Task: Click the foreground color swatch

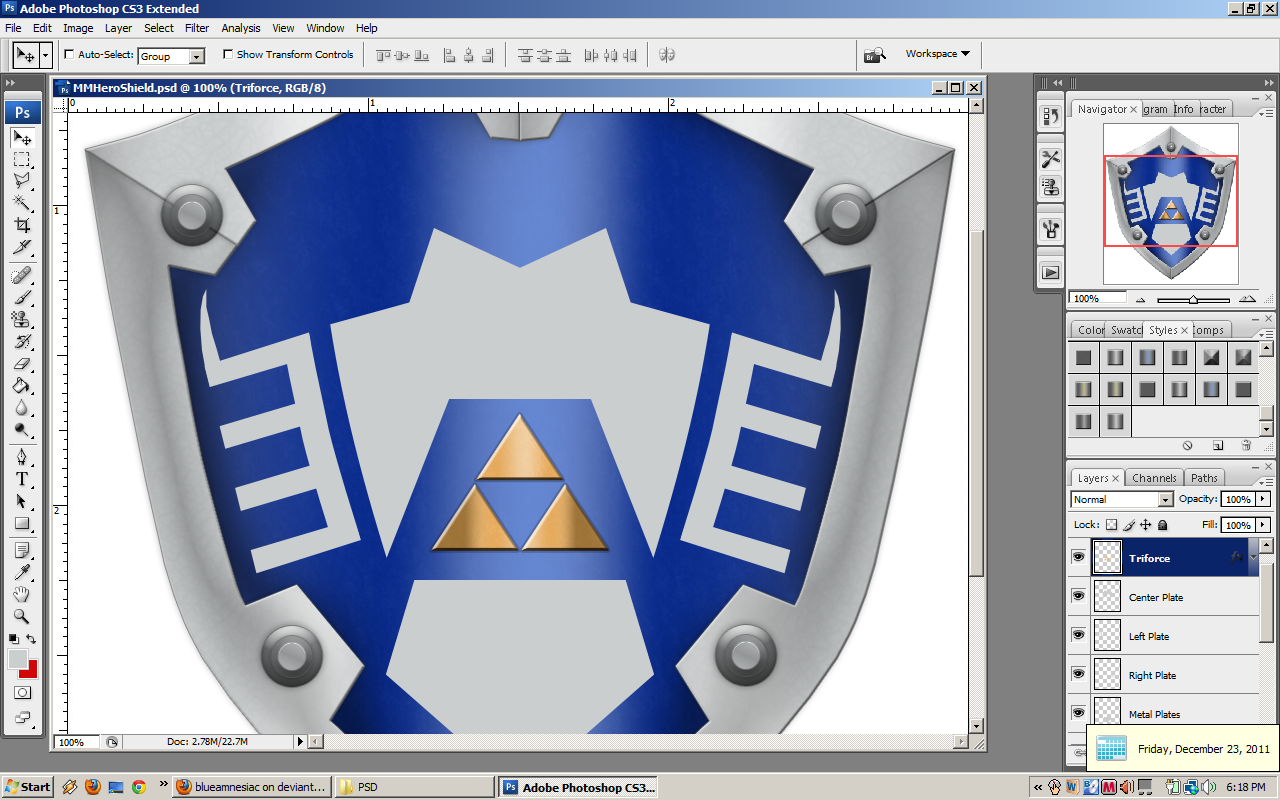Action: (x=17, y=658)
